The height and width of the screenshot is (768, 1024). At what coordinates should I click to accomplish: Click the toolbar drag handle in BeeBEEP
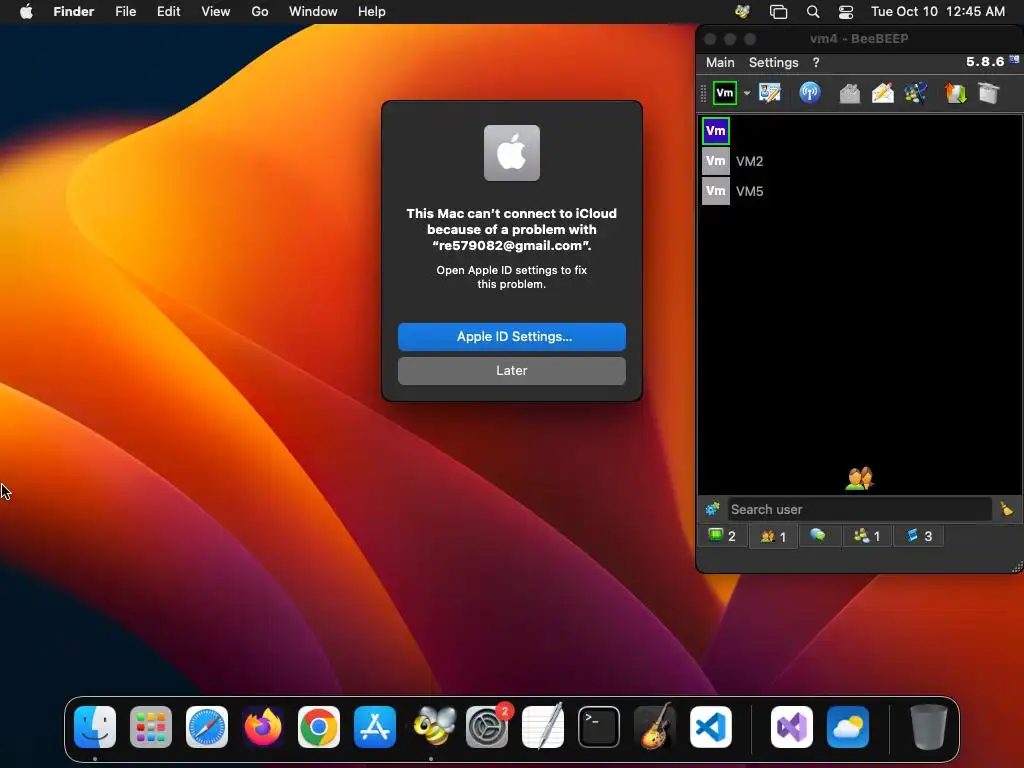pos(703,93)
